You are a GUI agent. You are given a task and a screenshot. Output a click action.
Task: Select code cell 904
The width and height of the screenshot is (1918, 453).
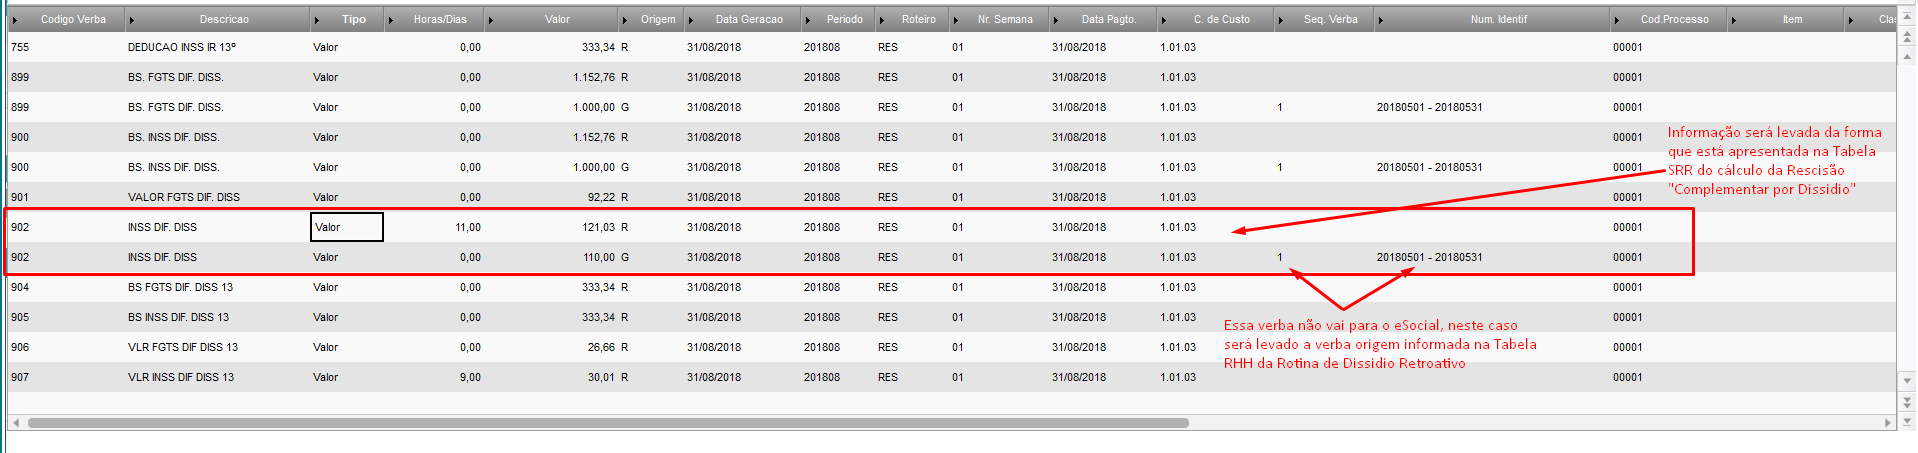(20, 287)
